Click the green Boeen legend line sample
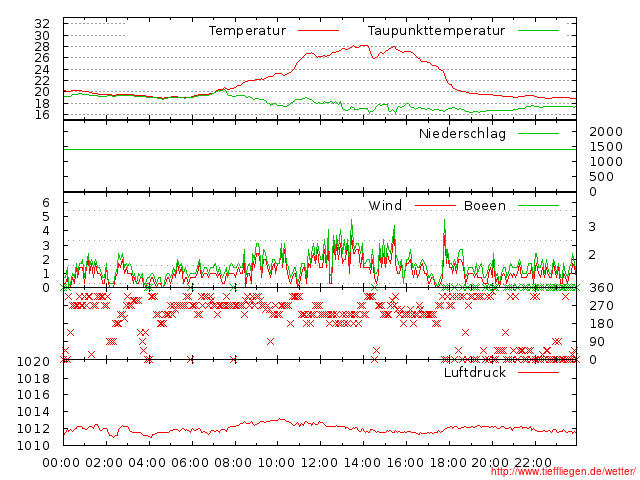 [x=538, y=206]
